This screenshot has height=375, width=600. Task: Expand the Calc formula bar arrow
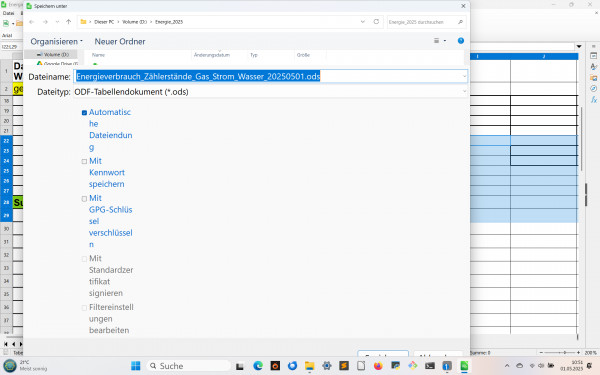click(x=579, y=46)
